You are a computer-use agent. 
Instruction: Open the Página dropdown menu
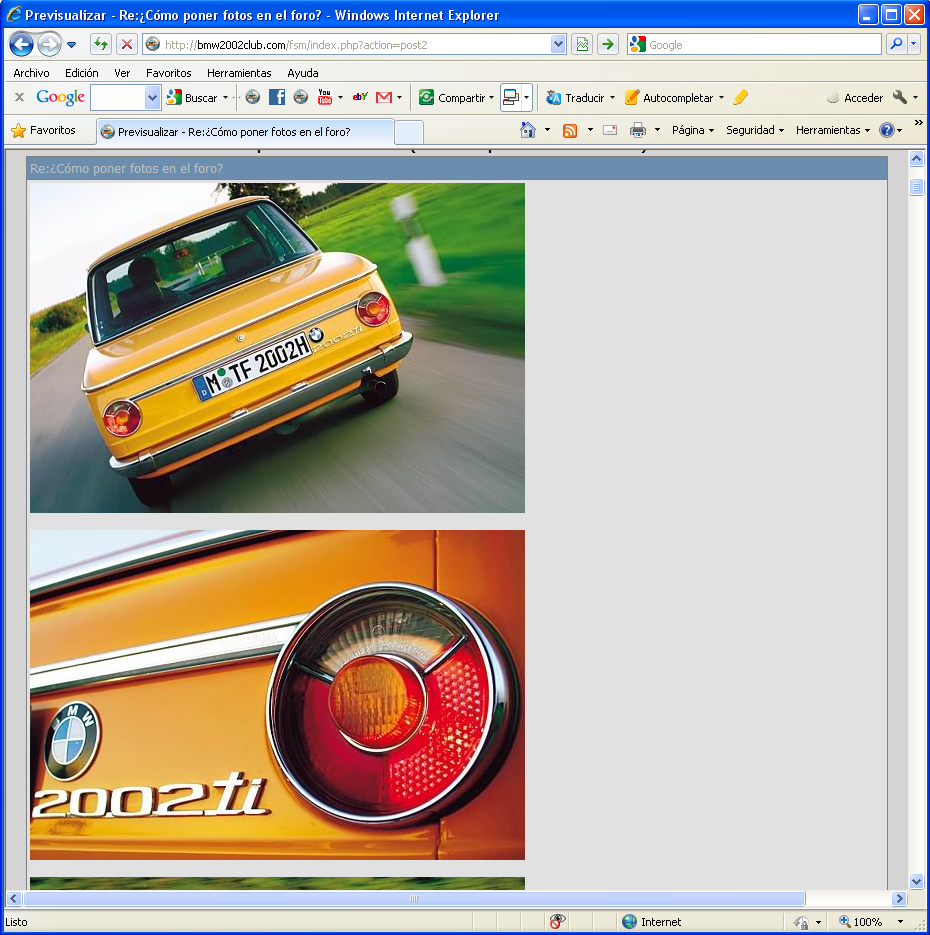693,130
